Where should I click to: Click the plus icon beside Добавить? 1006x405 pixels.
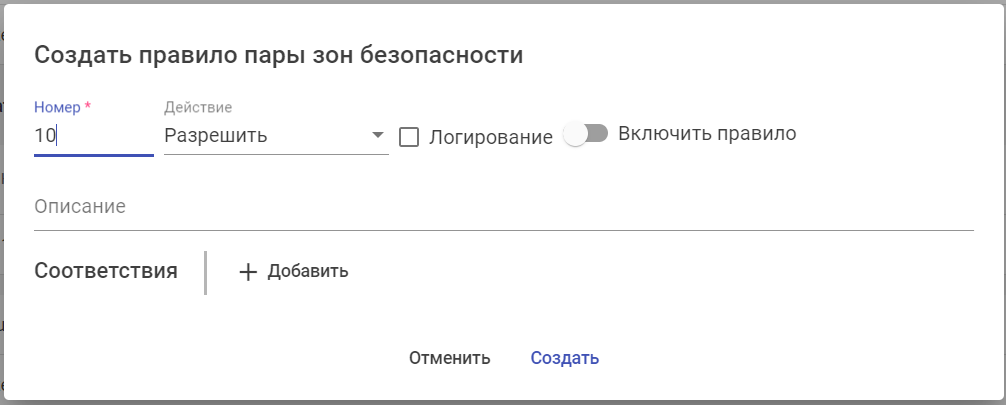(249, 271)
